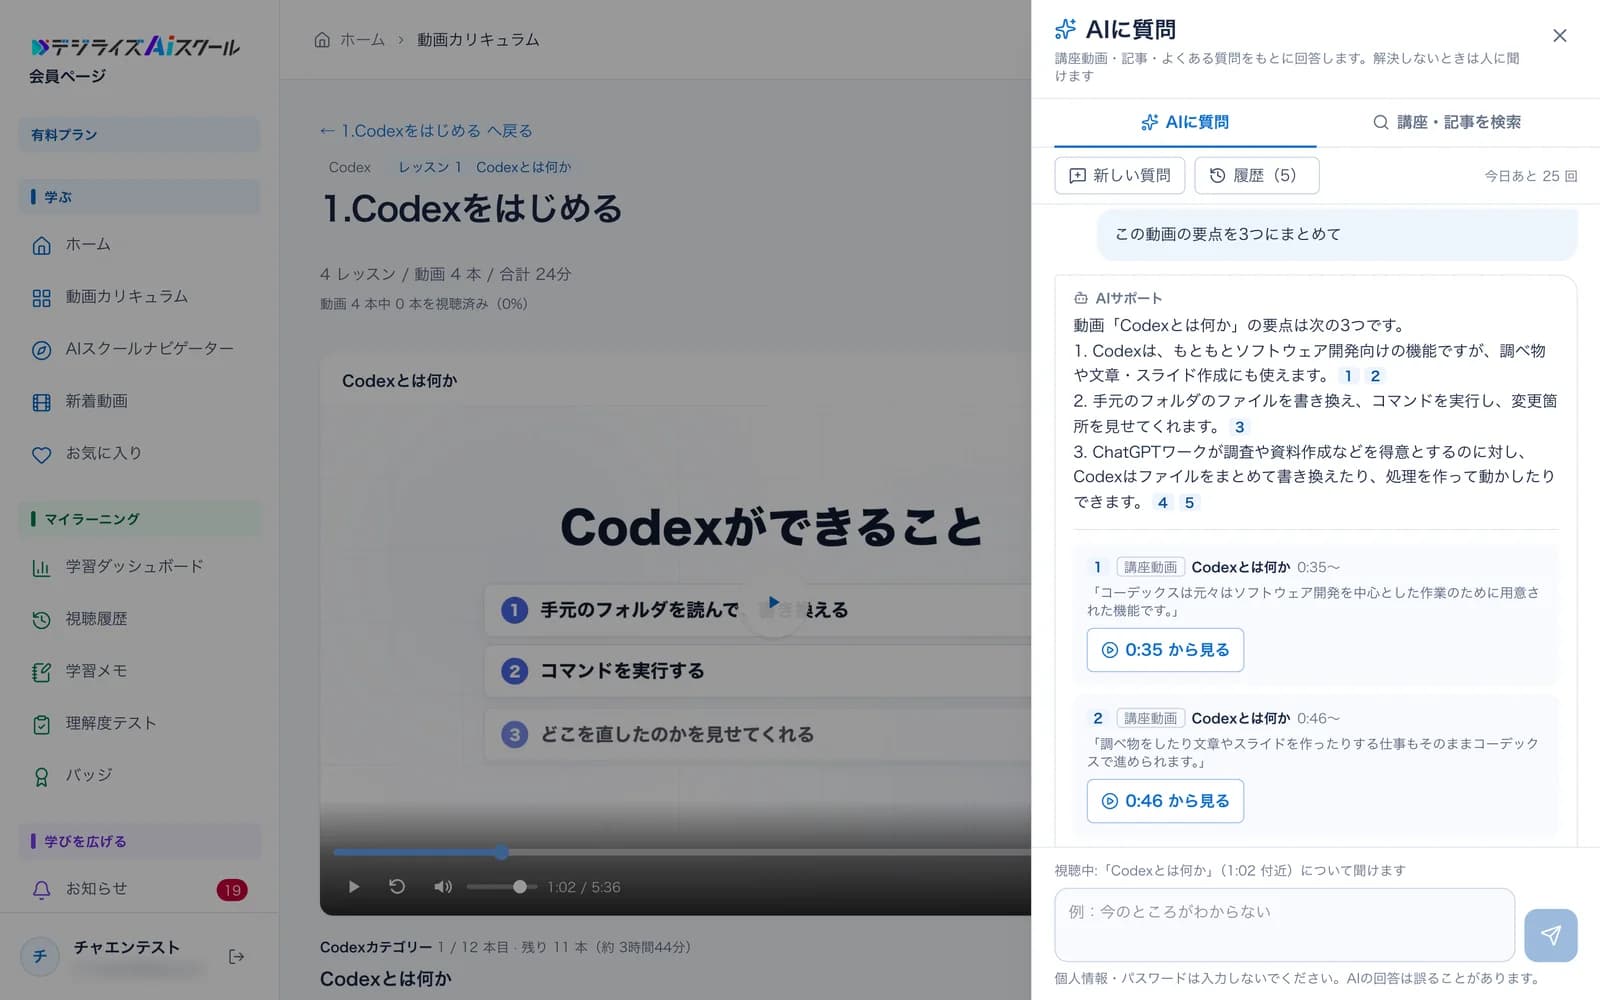This screenshot has height=1000, width=1600.
Task: Open 新着動画 in the sidebar
Action: [139, 402]
